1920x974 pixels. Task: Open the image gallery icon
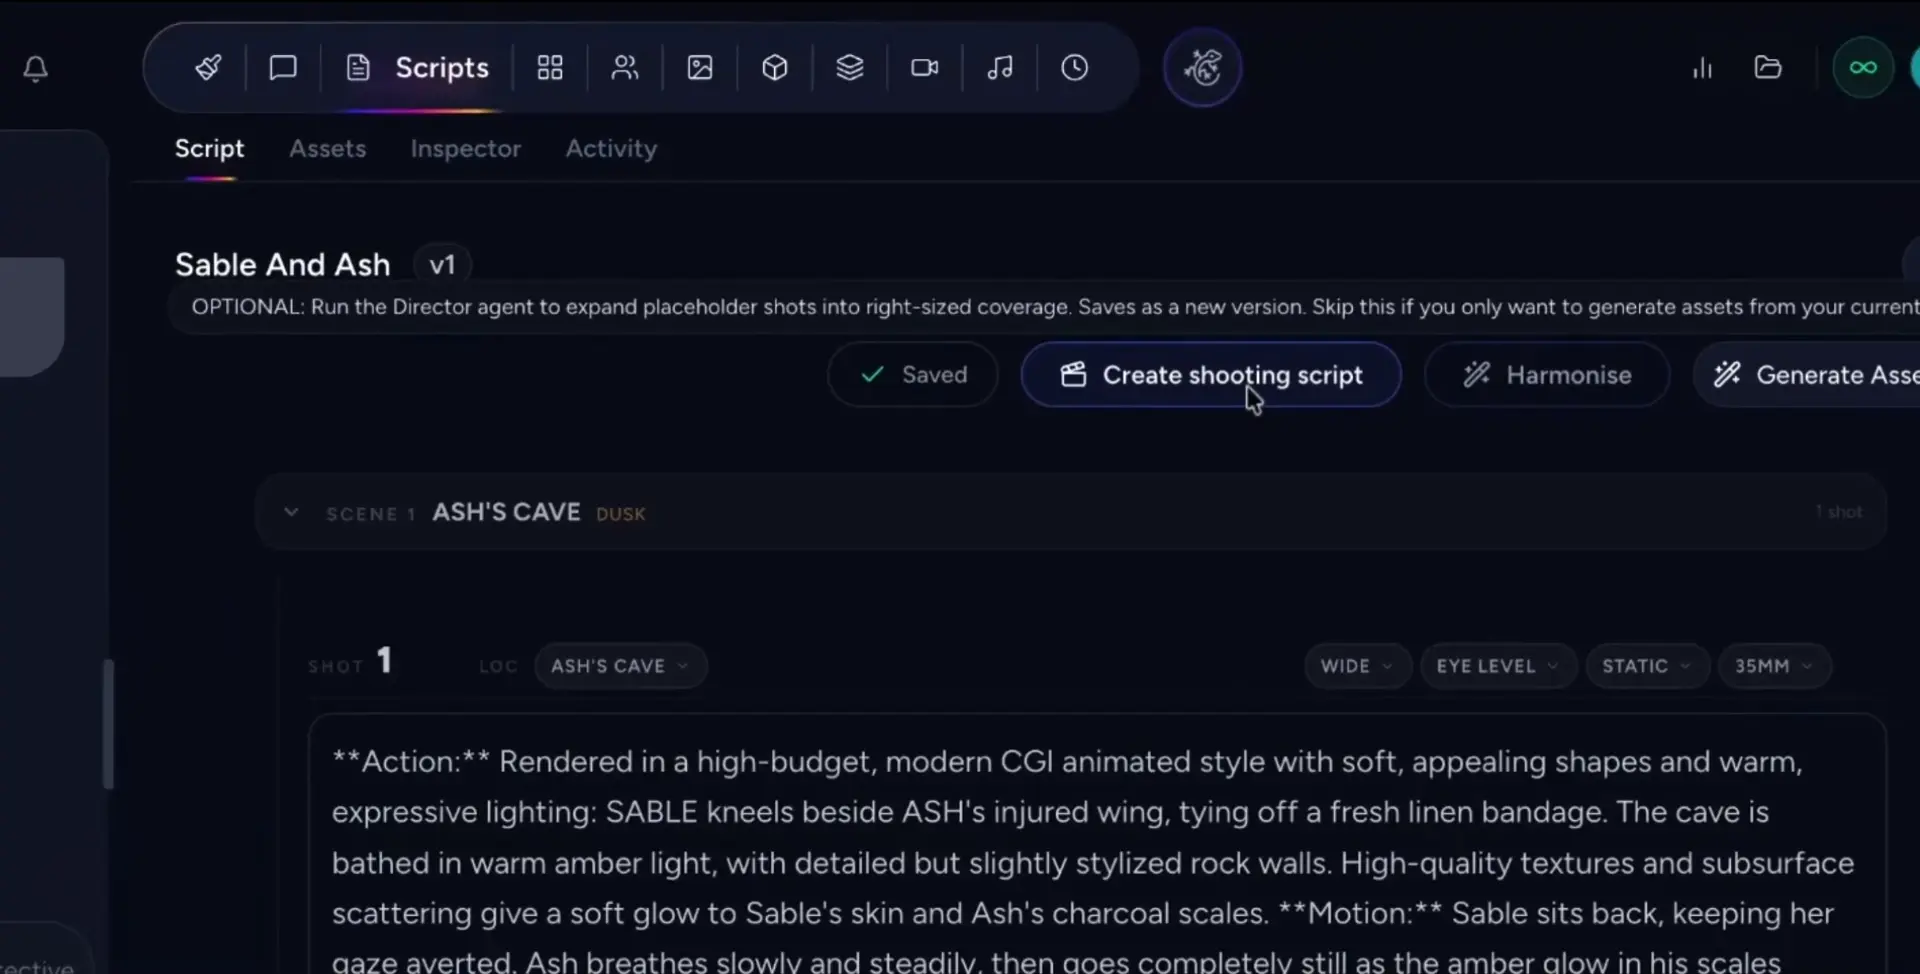[x=700, y=68]
